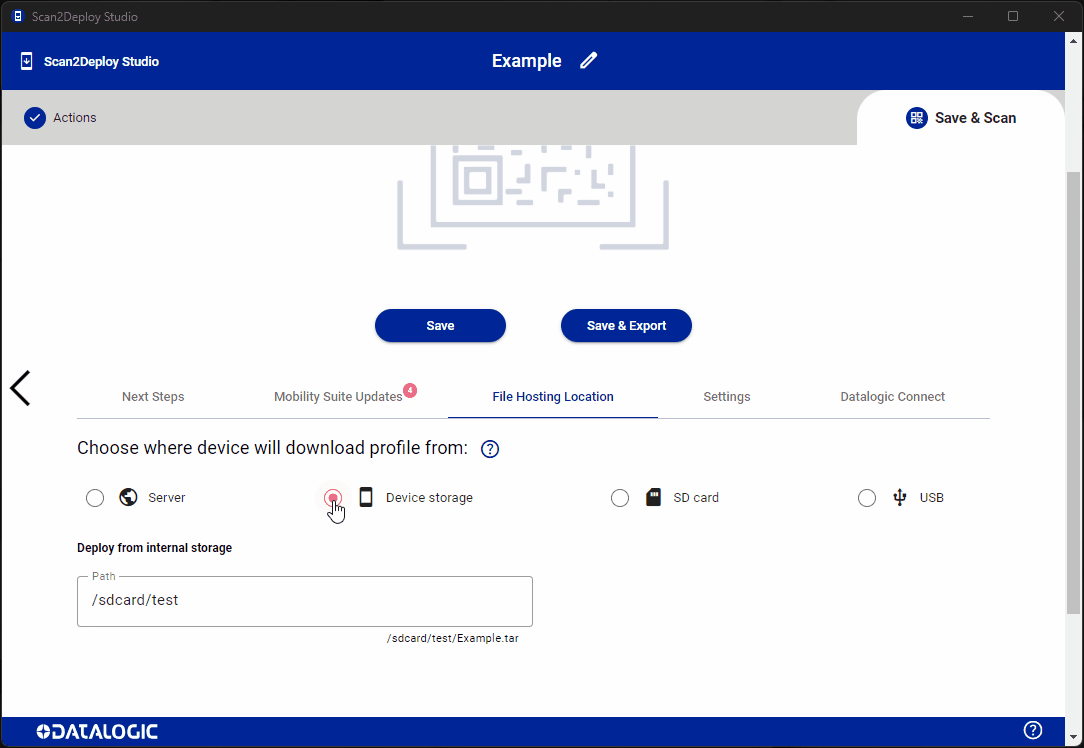Click the /sdcard/test/Example.tar path text
Image resolution: width=1084 pixels, height=748 pixels.
[453, 638]
